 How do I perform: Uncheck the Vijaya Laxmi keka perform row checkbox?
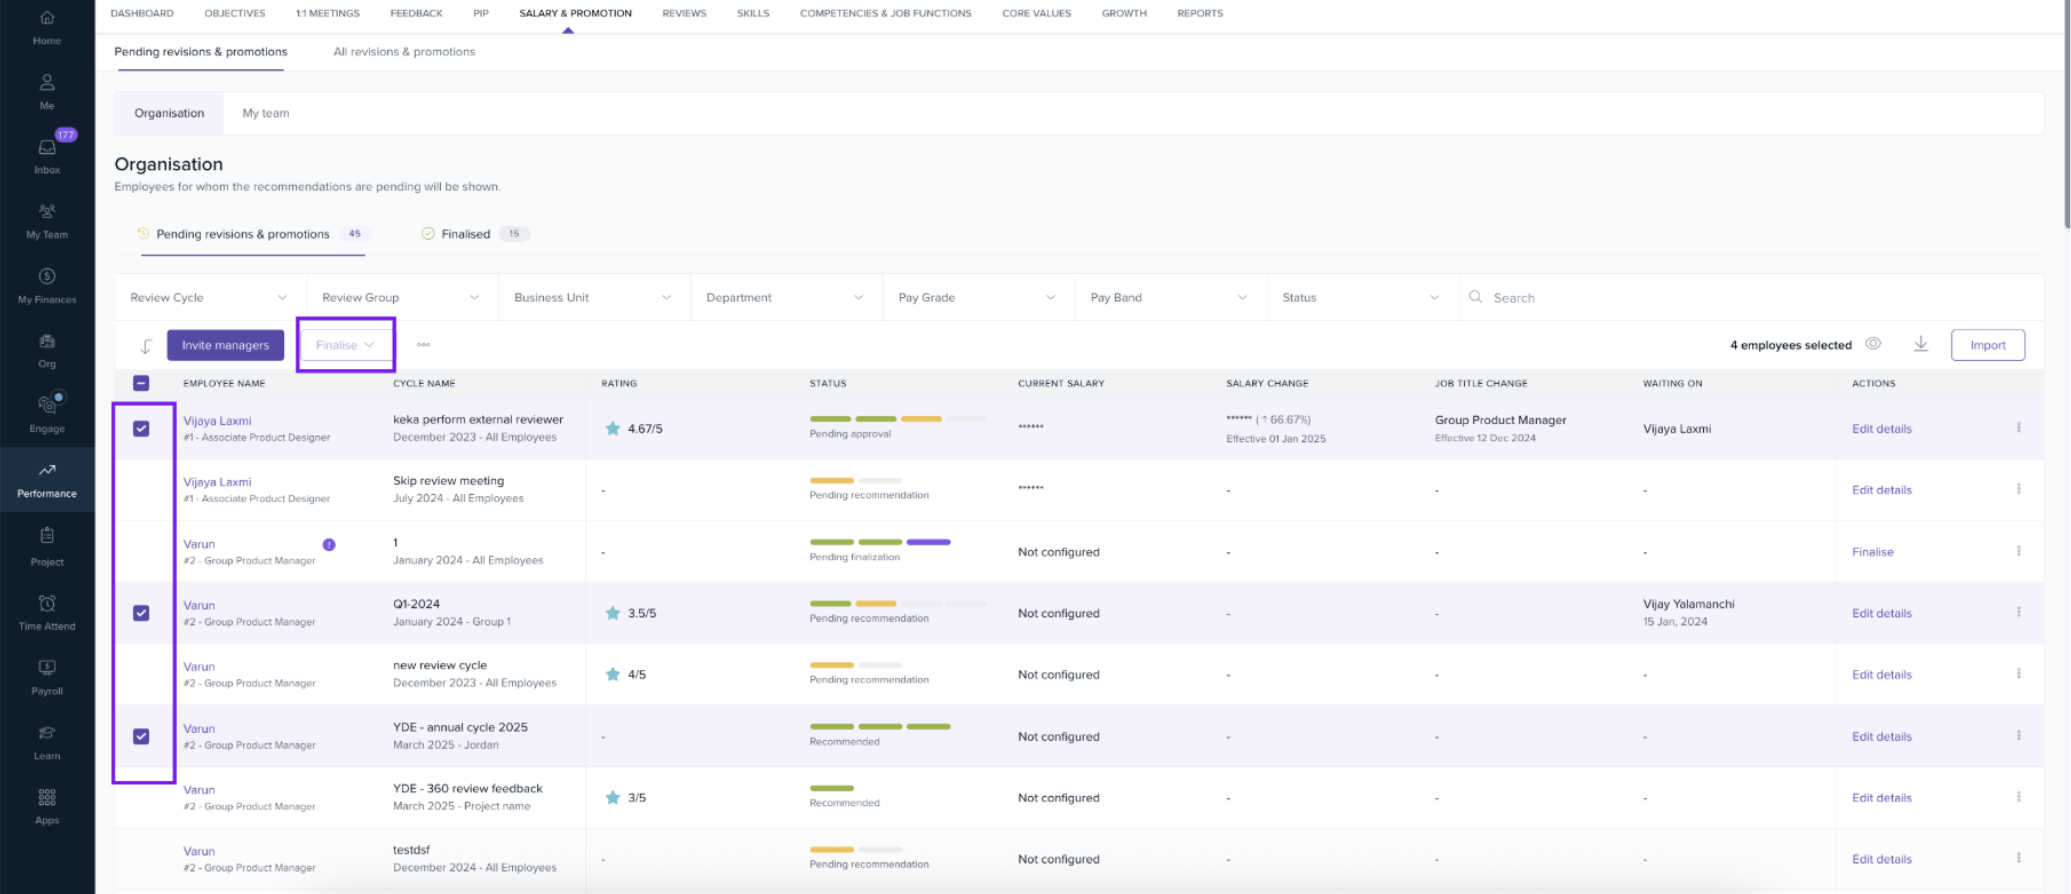[x=141, y=429]
